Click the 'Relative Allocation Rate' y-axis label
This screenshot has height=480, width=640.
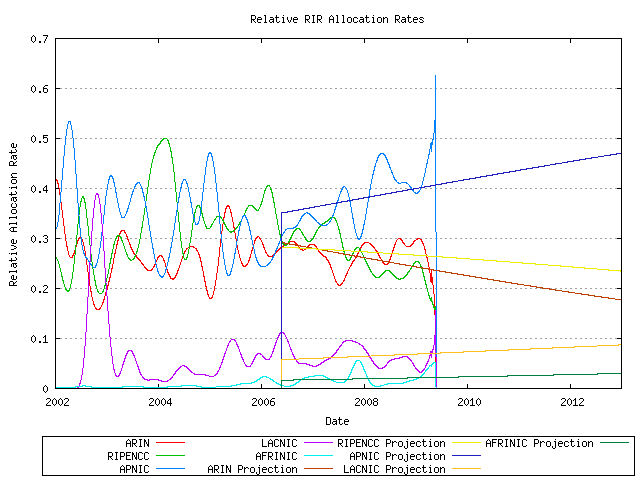point(13,213)
